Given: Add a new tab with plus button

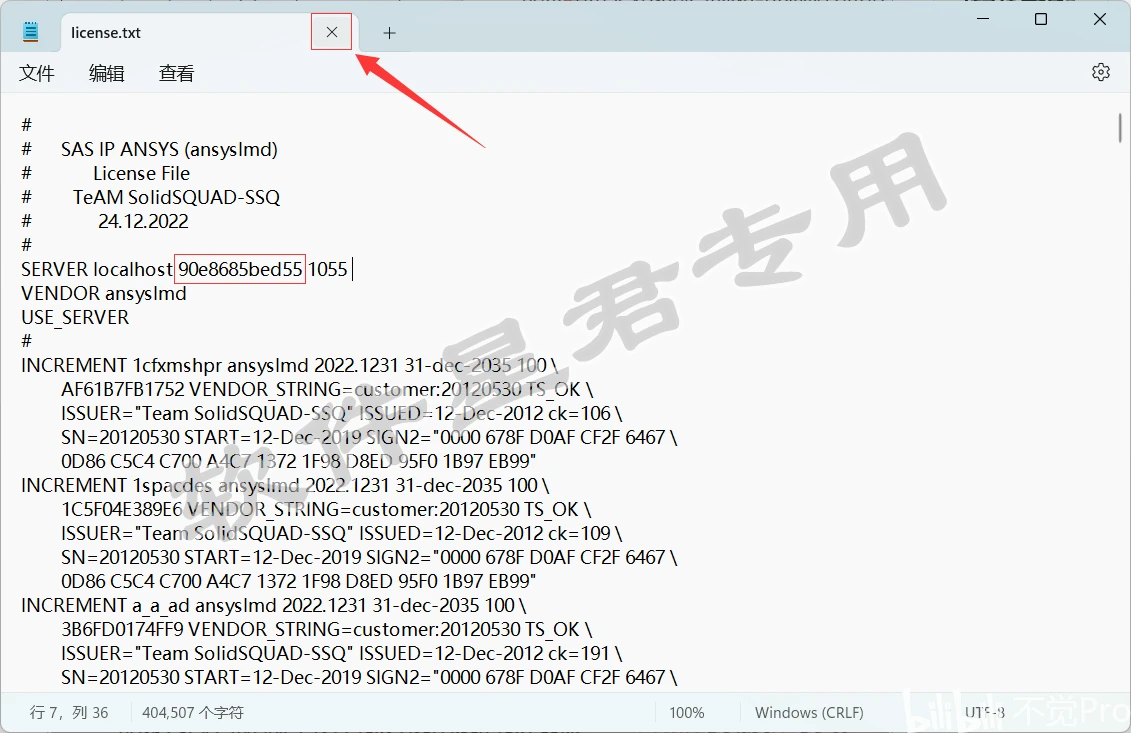Looking at the screenshot, I should tap(390, 32).
